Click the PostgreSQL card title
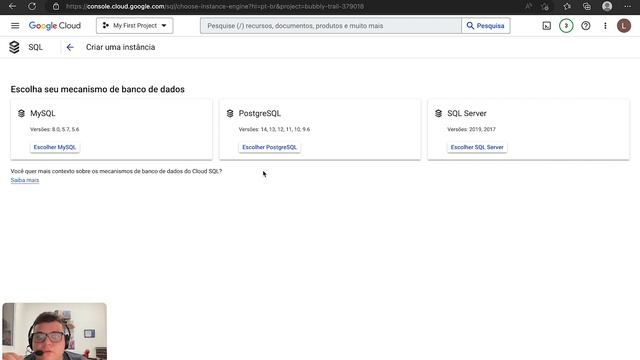Screen dimensions: 640x360 pos(260,113)
